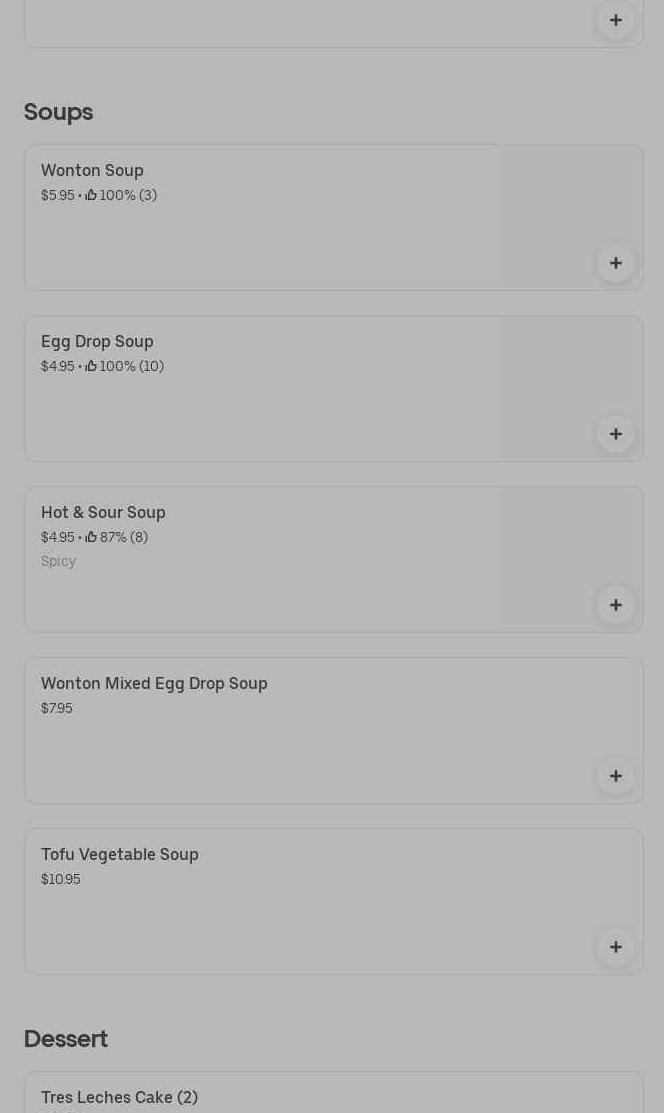Select the Hot & Sour Soup title

coord(103,513)
